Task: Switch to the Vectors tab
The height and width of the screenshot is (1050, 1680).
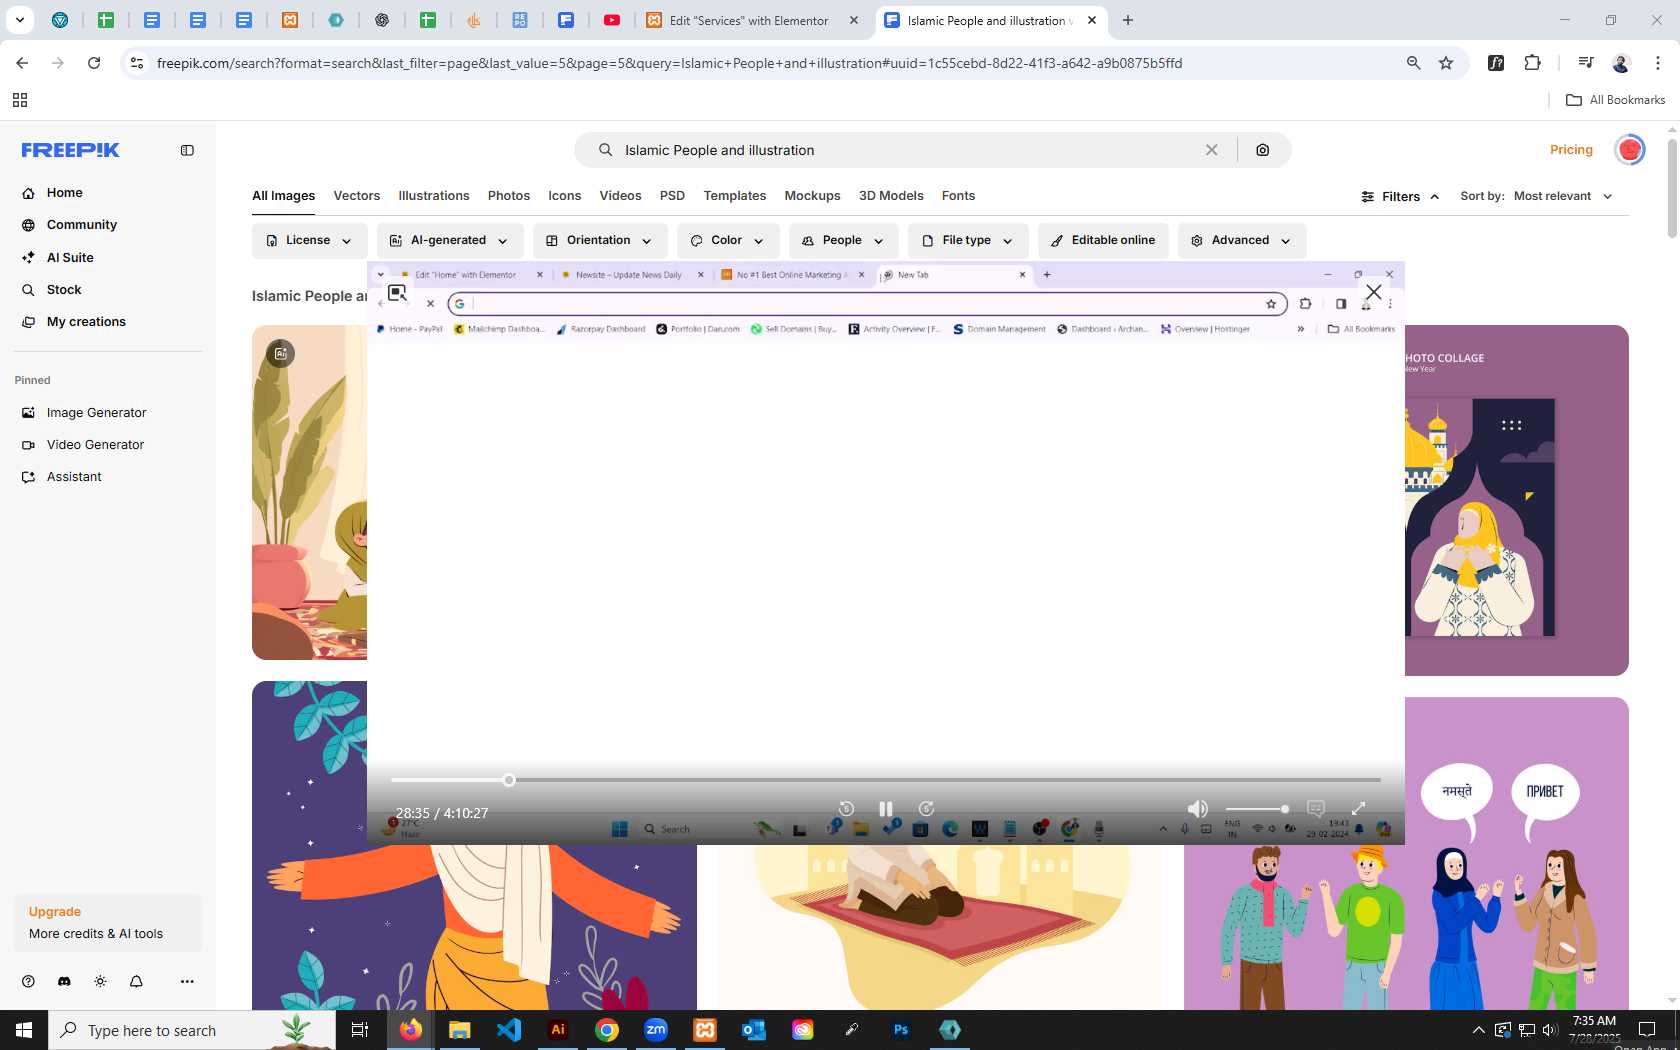Action: 357,196
